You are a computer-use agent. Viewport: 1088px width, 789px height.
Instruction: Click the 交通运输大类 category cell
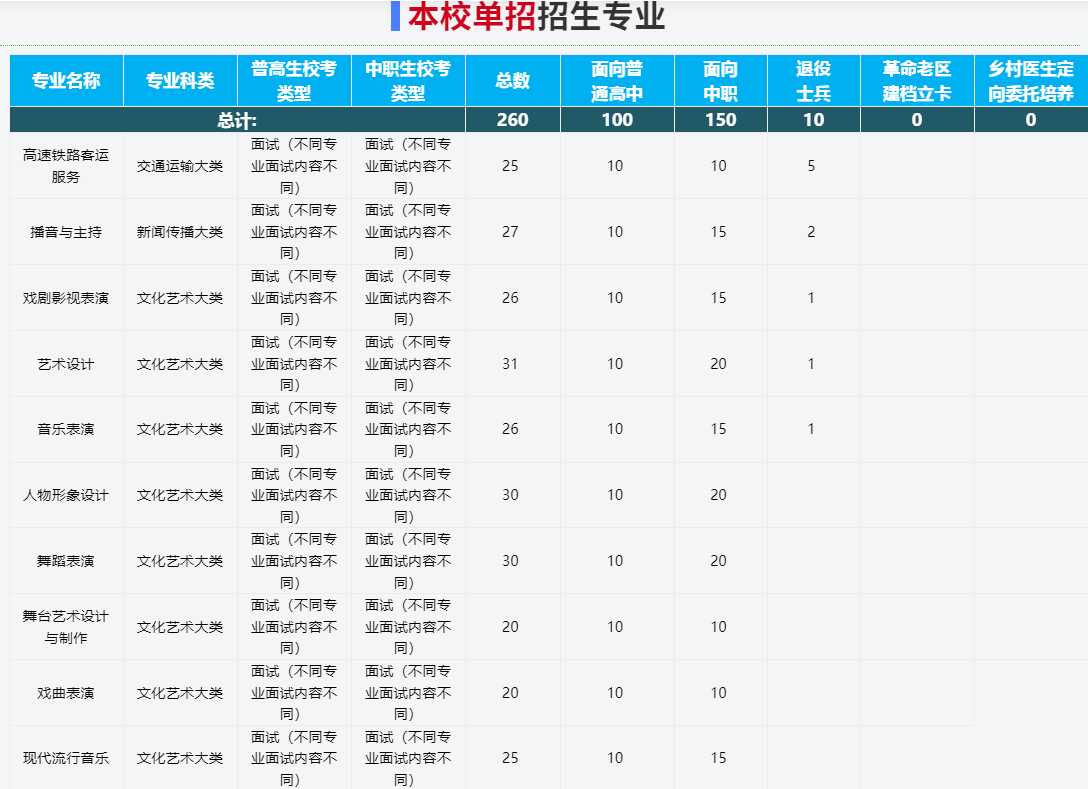[x=180, y=166]
